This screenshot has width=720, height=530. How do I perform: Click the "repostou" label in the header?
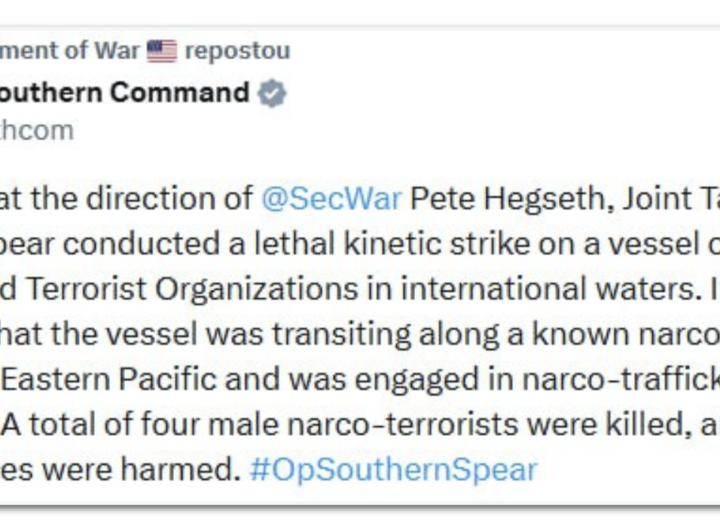coord(238,51)
